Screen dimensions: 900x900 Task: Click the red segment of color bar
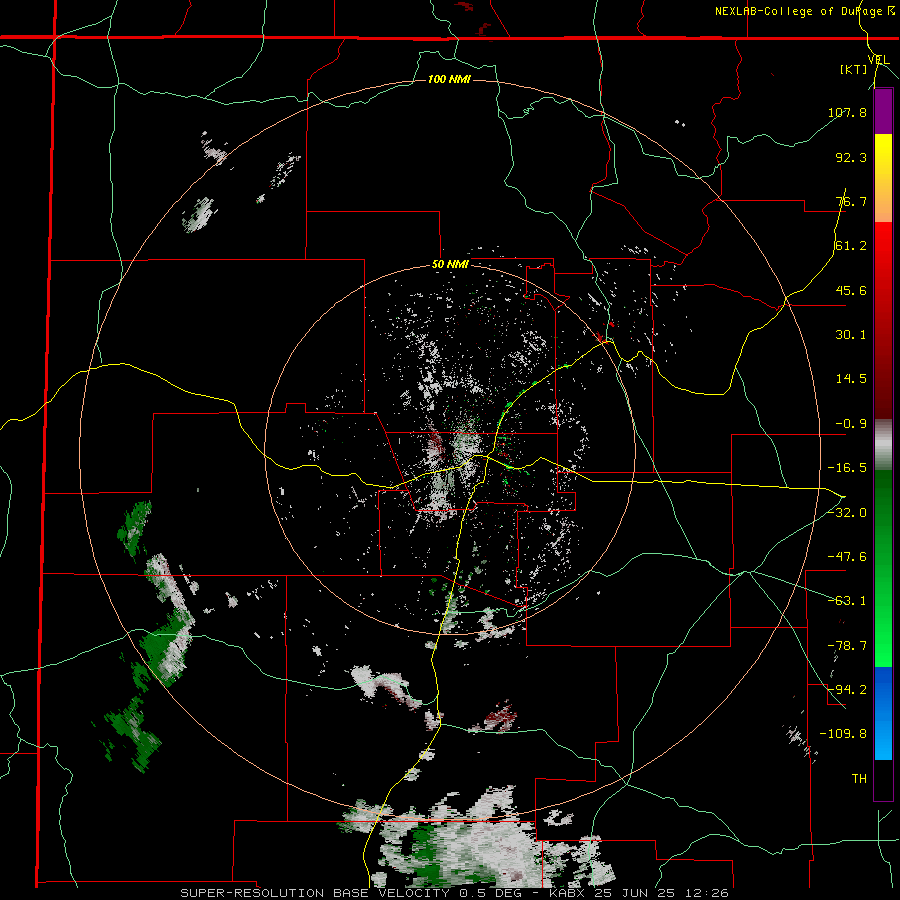pos(883,320)
